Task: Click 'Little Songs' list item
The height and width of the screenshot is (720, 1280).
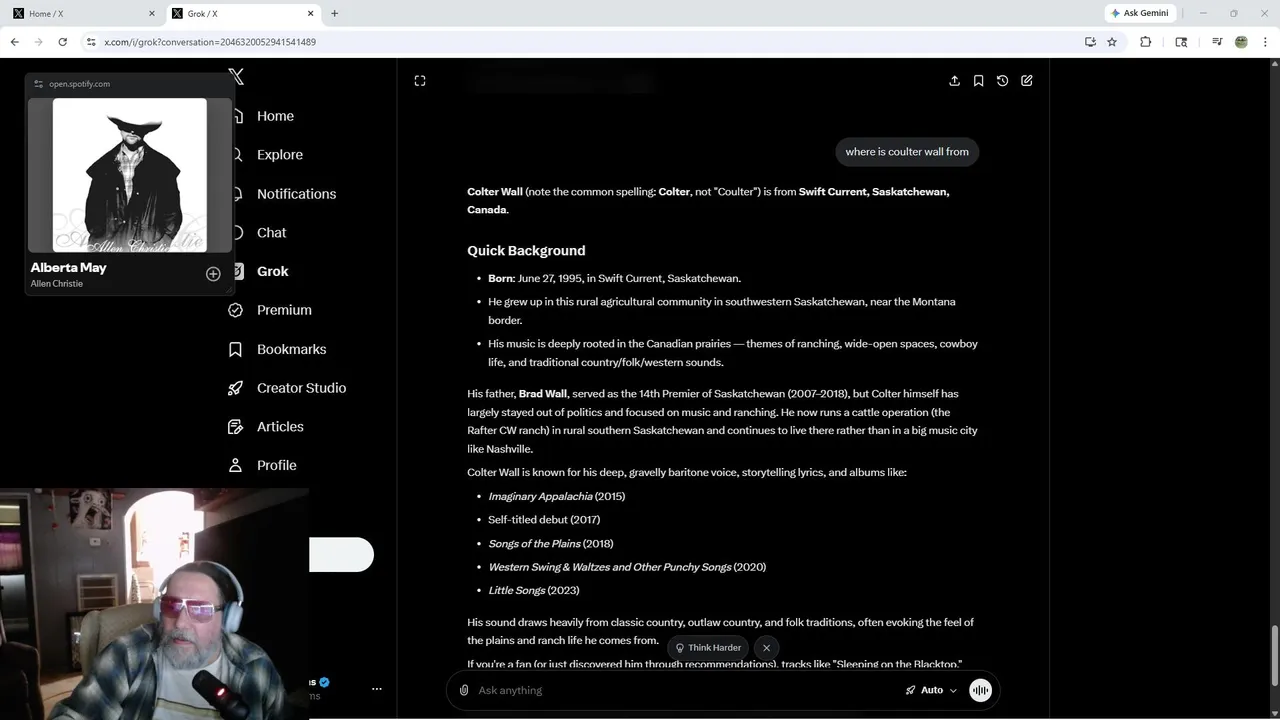Action: tap(534, 591)
